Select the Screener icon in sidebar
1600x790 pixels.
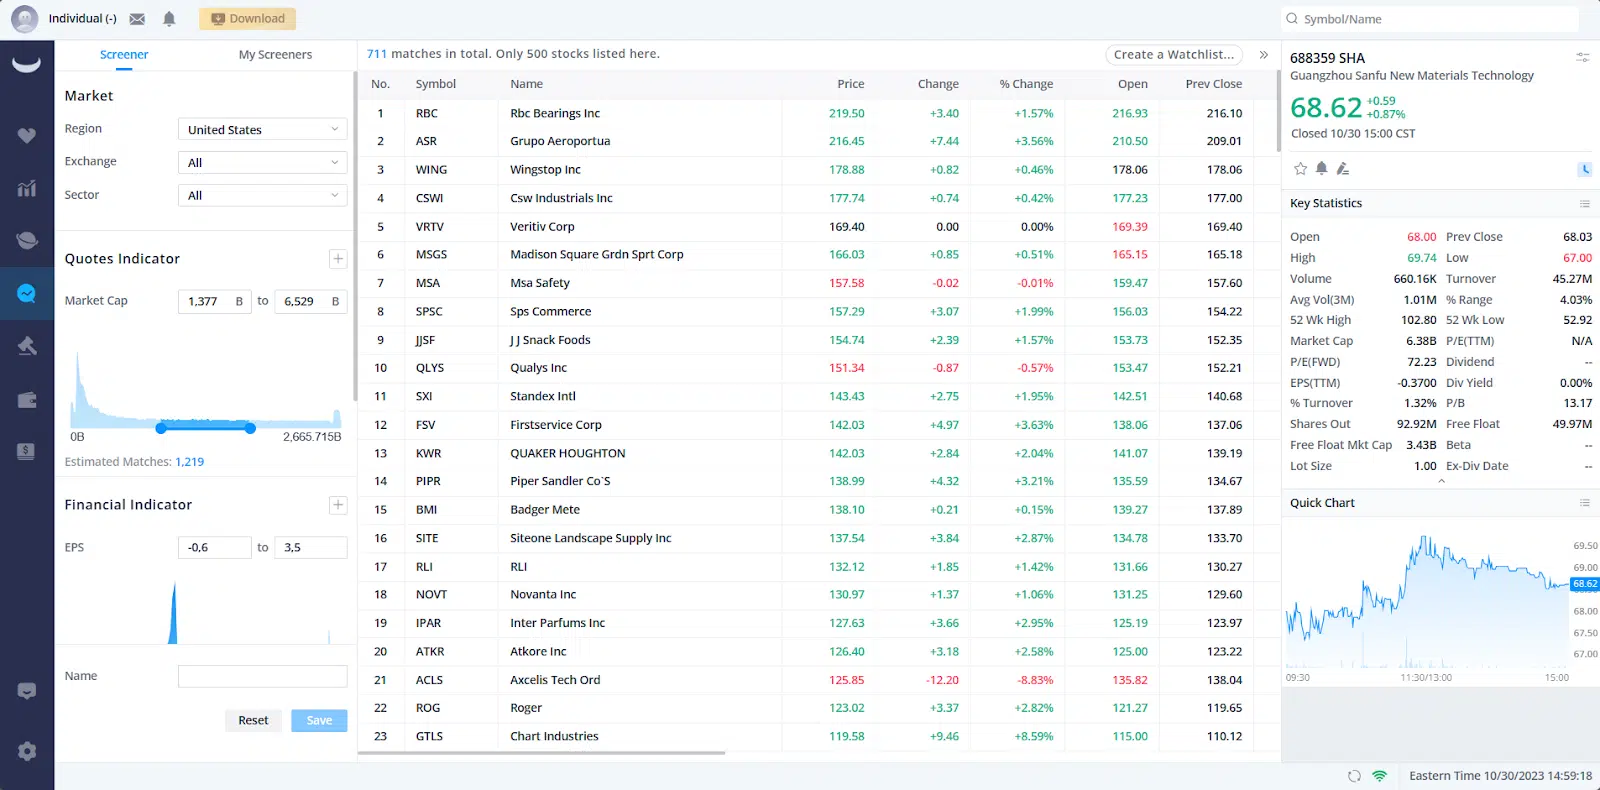pos(27,293)
